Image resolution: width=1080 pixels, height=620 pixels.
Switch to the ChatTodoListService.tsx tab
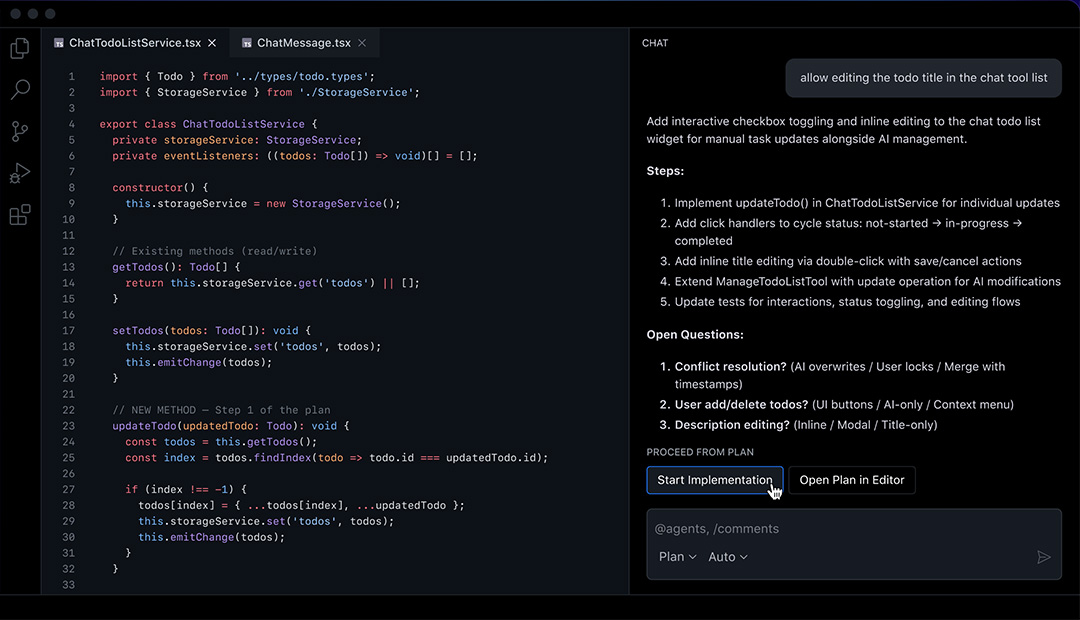135,43
